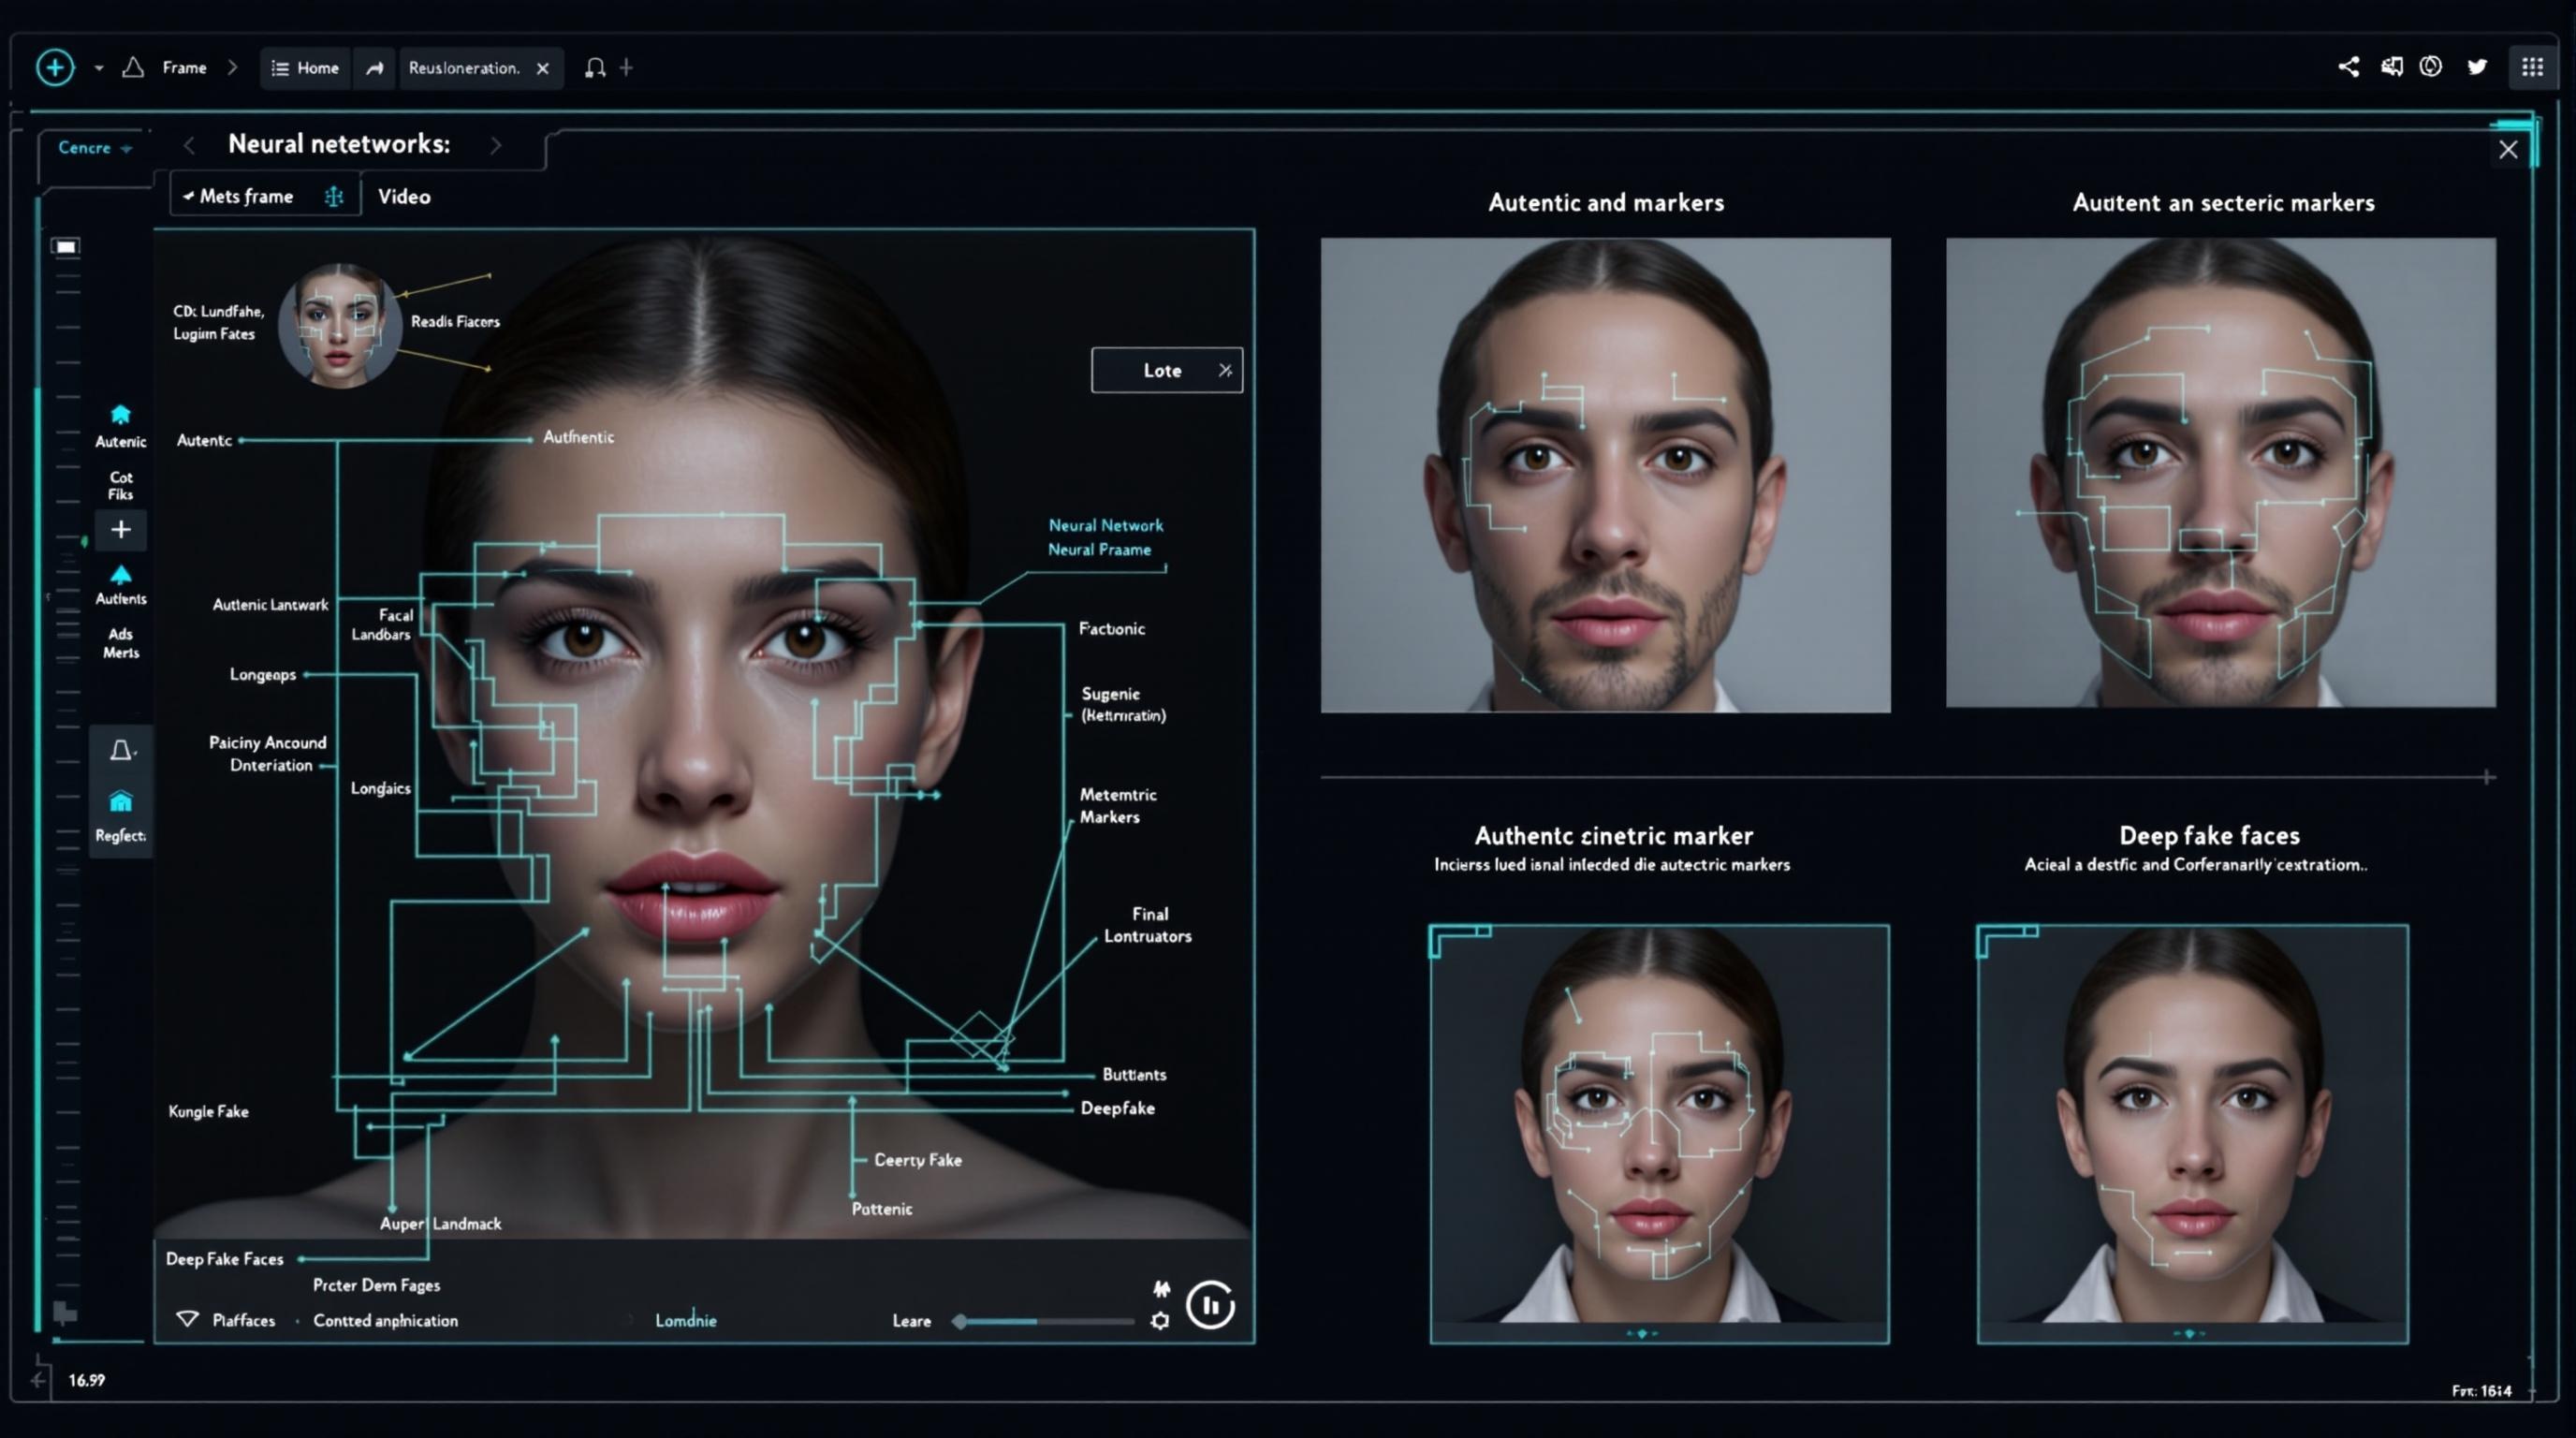Screen dimensions: 2576x1438
Task: Switch to the Video tab
Action: click(x=404, y=196)
